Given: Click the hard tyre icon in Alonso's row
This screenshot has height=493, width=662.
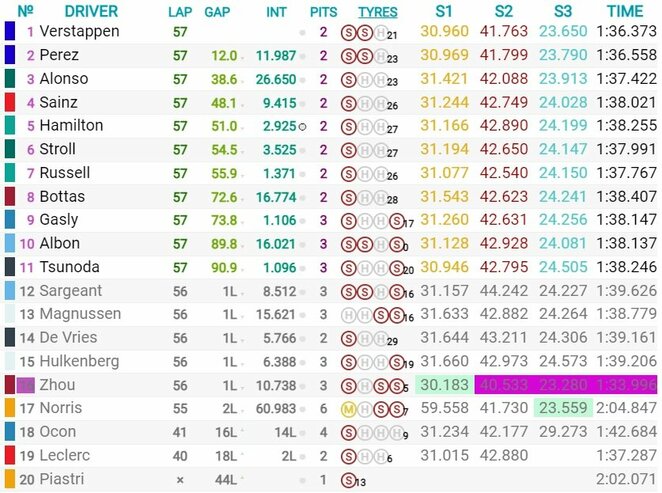Looking at the screenshot, I should (x=365, y=79).
